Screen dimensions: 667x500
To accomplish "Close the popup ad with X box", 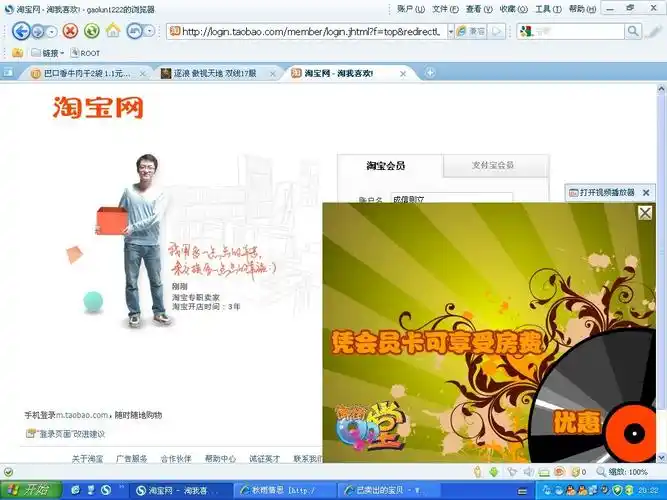I will [x=645, y=213].
